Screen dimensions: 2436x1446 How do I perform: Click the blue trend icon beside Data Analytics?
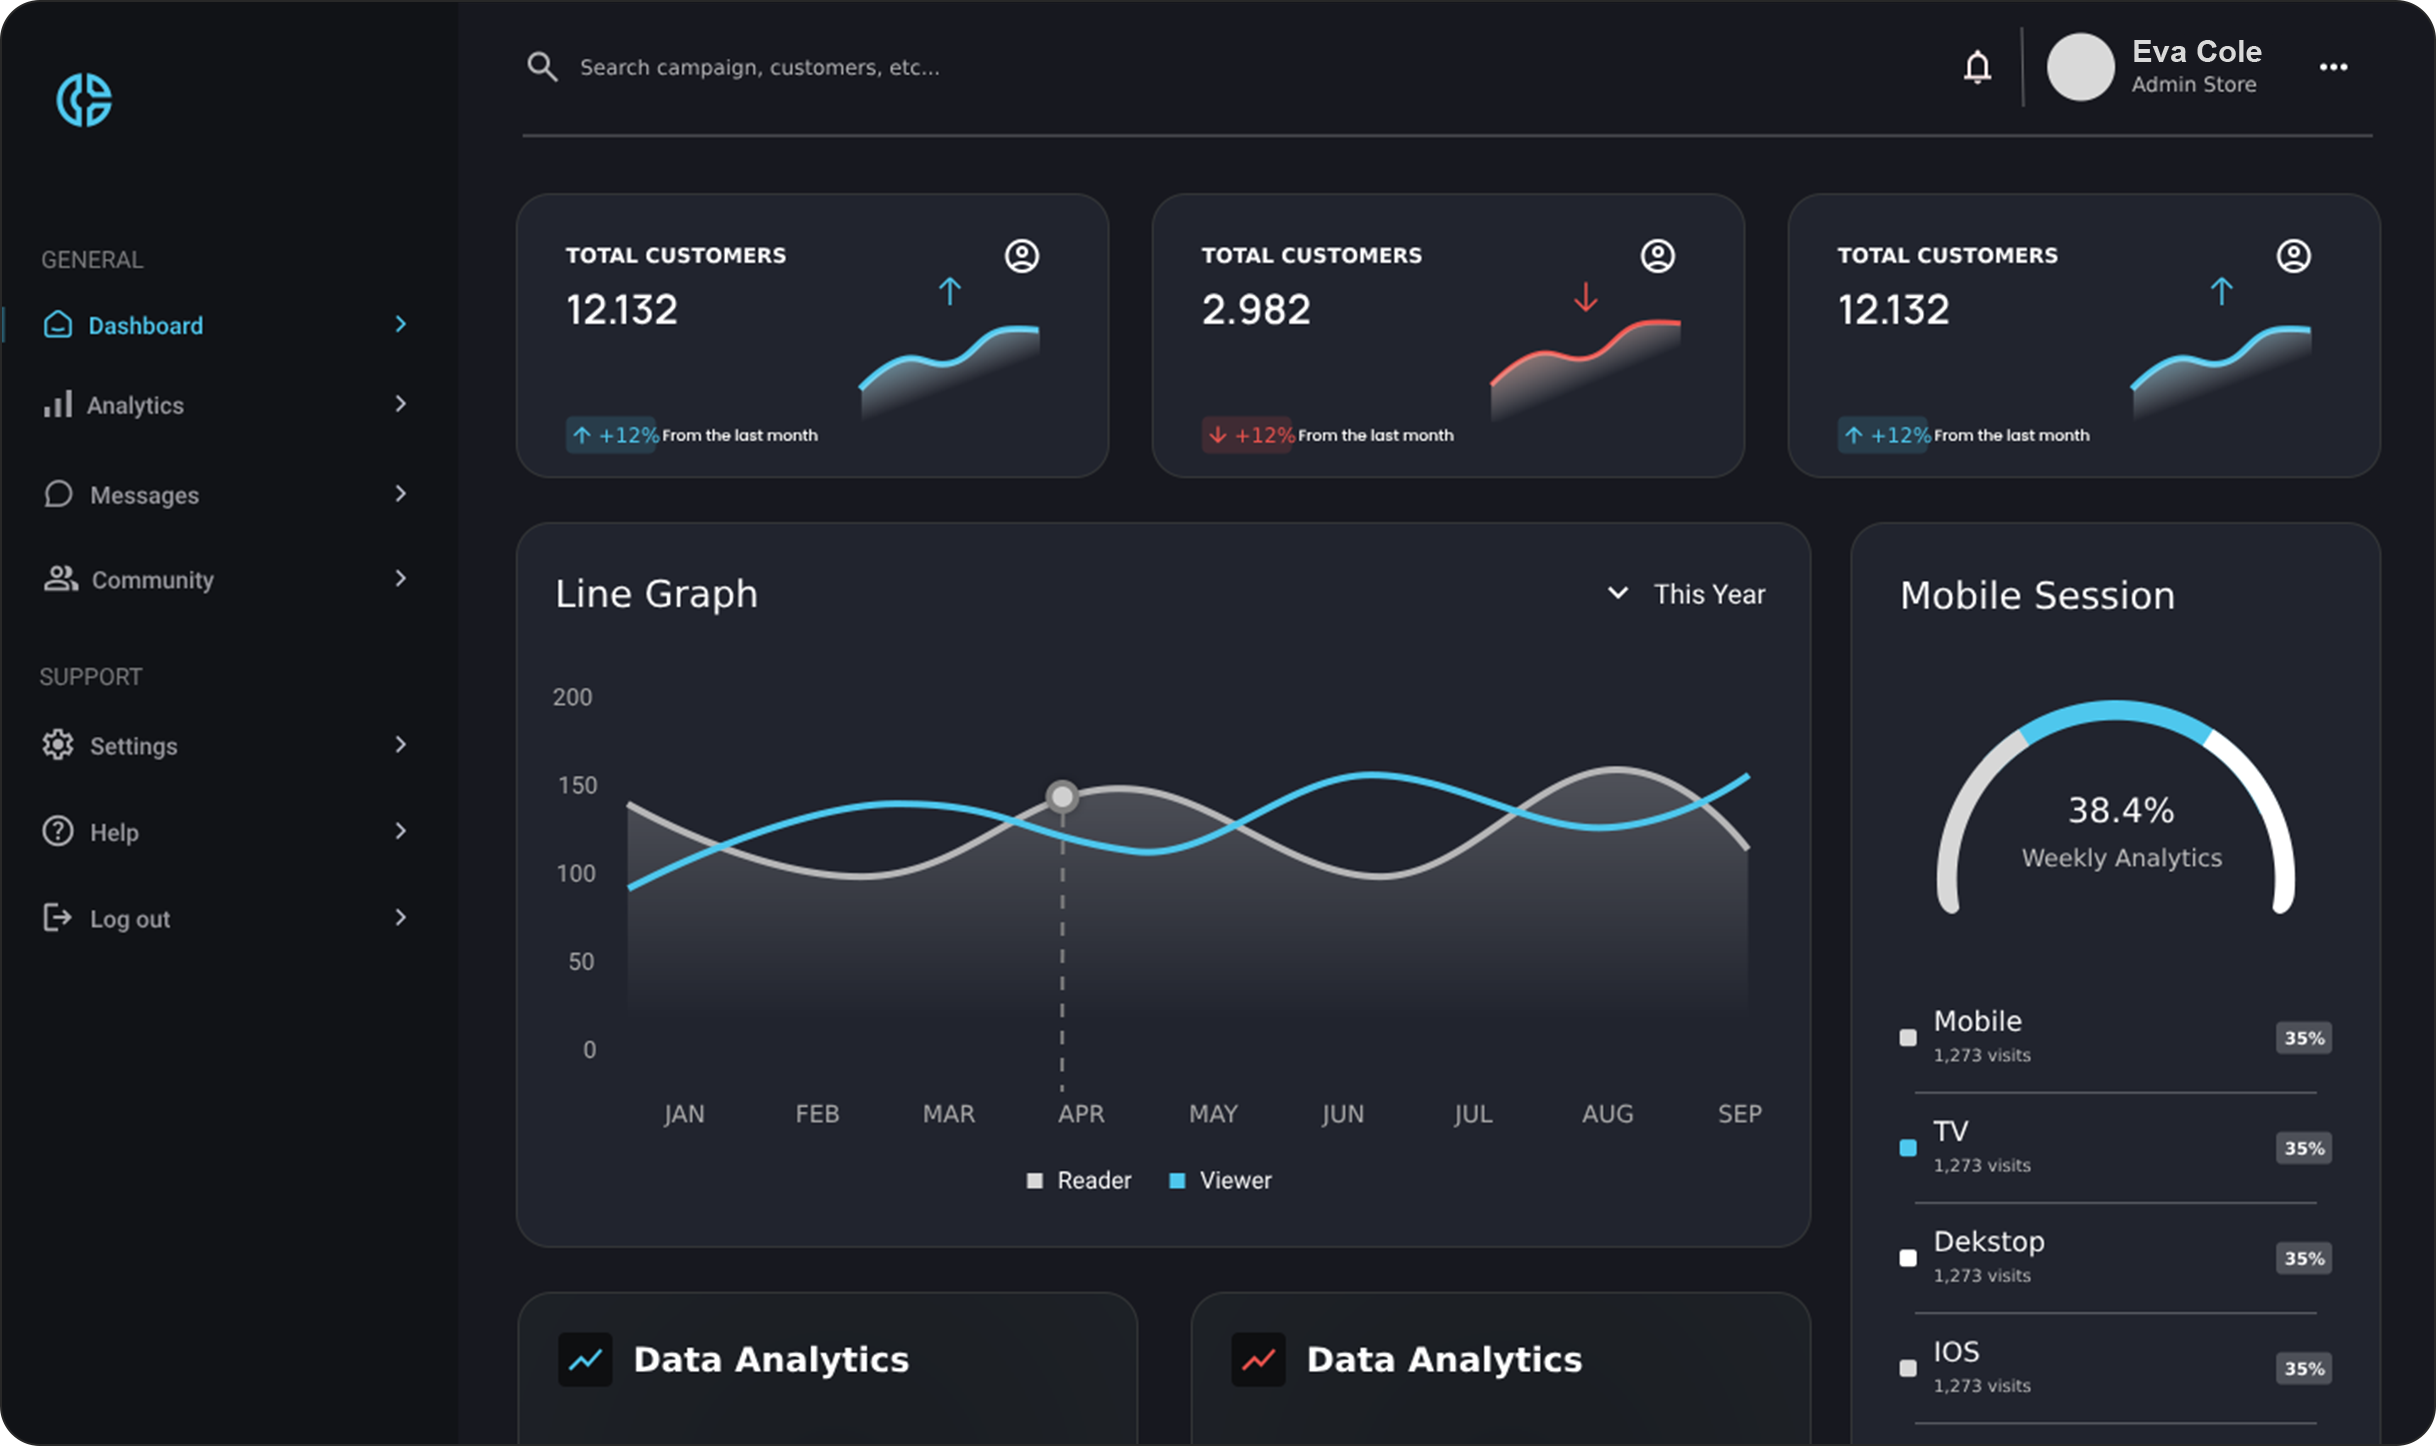click(x=585, y=1359)
